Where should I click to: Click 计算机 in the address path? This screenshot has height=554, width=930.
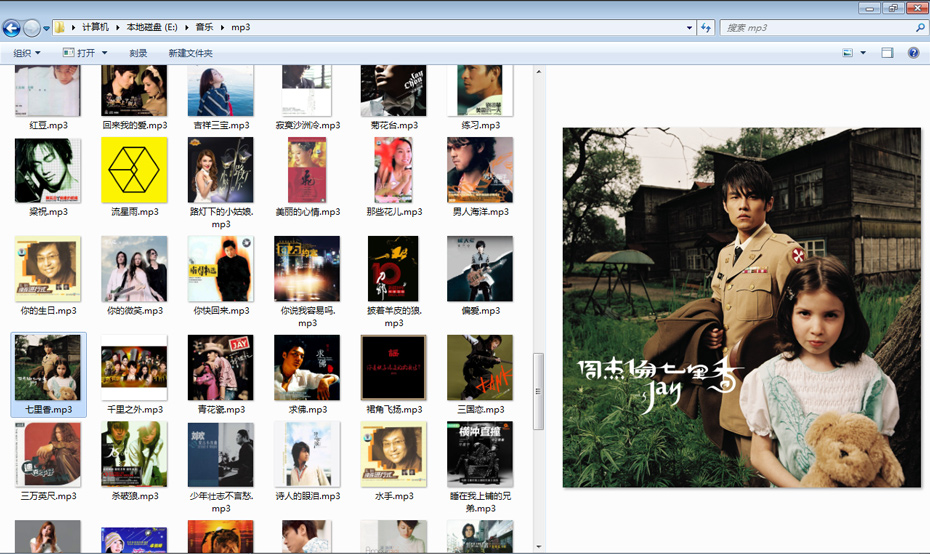click(95, 27)
